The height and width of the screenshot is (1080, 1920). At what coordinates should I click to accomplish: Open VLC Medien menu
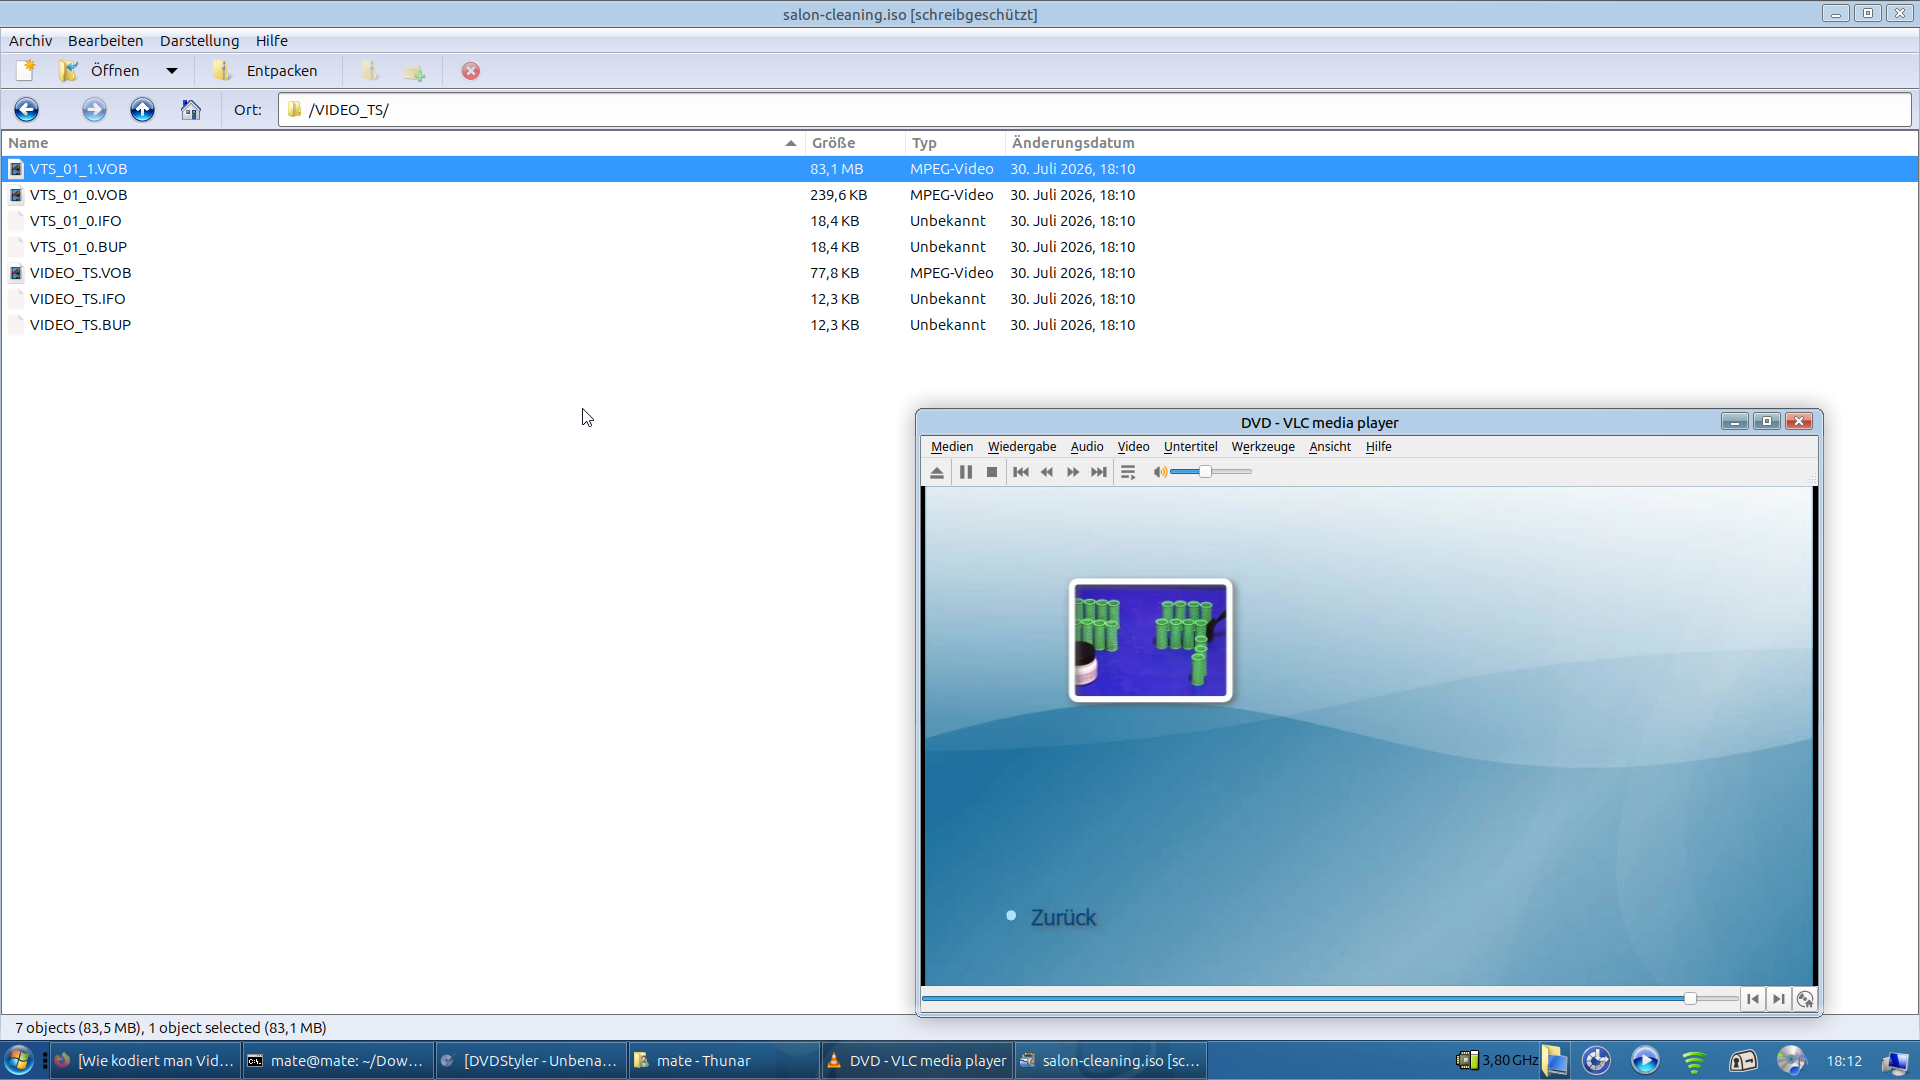[x=951, y=447]
